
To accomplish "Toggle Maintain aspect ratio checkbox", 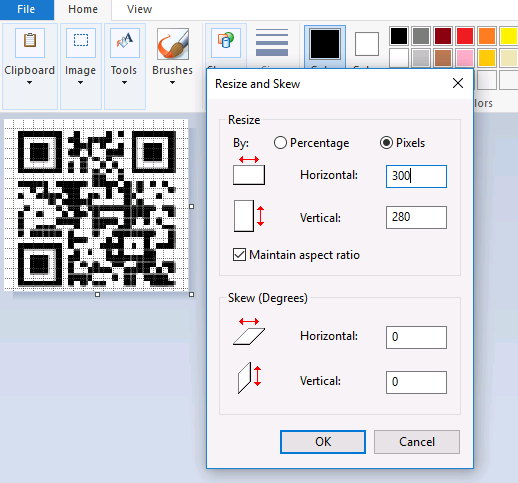I will [x=239, y=255].
